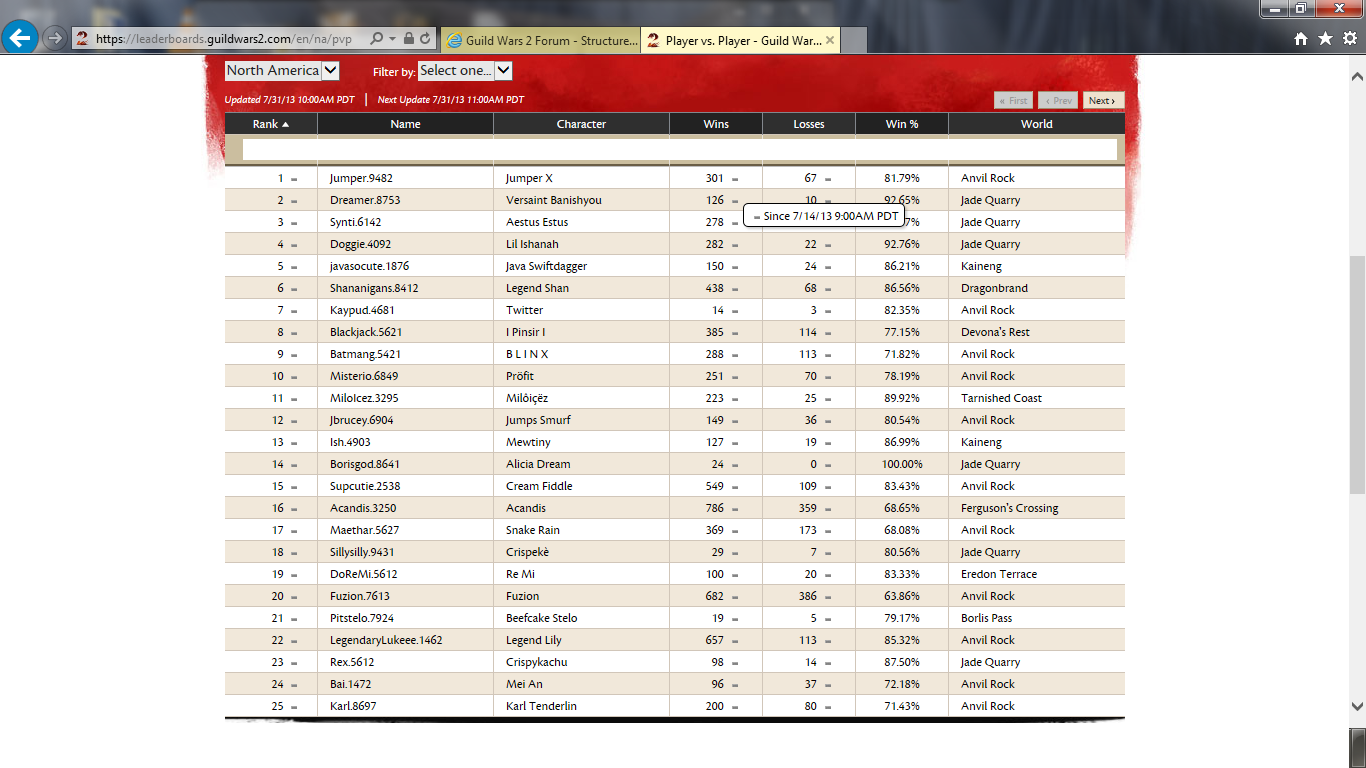Select name Supcutie.2538
Viewport: 1366px width, 768px height.
pyautogui.click(x=365, y=486)
